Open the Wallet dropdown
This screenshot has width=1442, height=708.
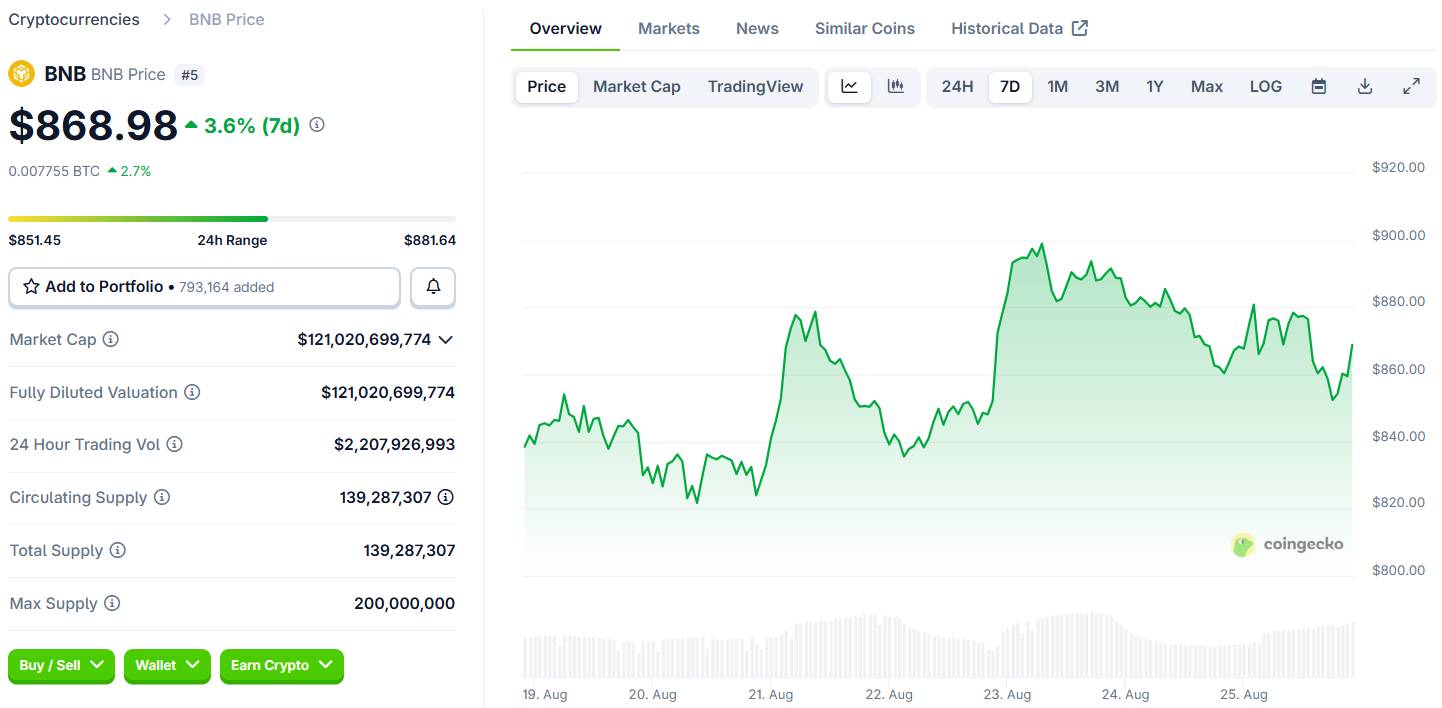click(x=167, y=666)
